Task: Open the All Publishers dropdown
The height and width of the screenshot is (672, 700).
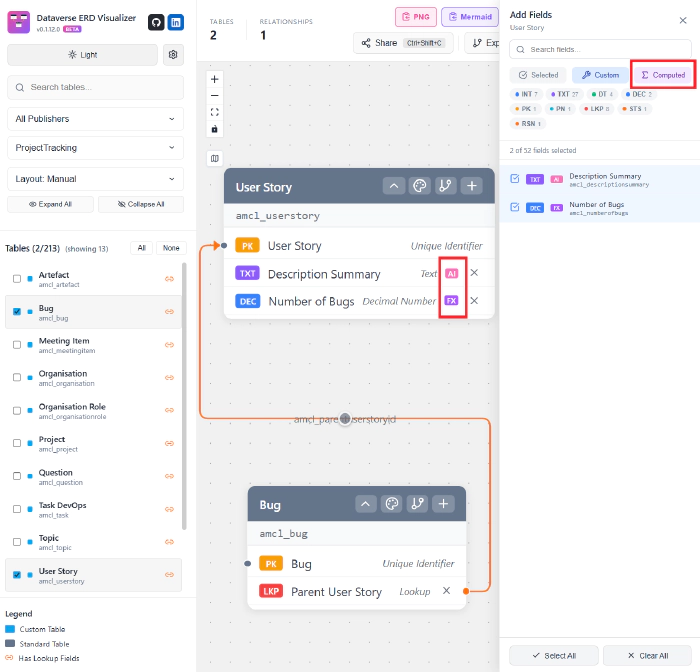Action: tap(95, 119)
